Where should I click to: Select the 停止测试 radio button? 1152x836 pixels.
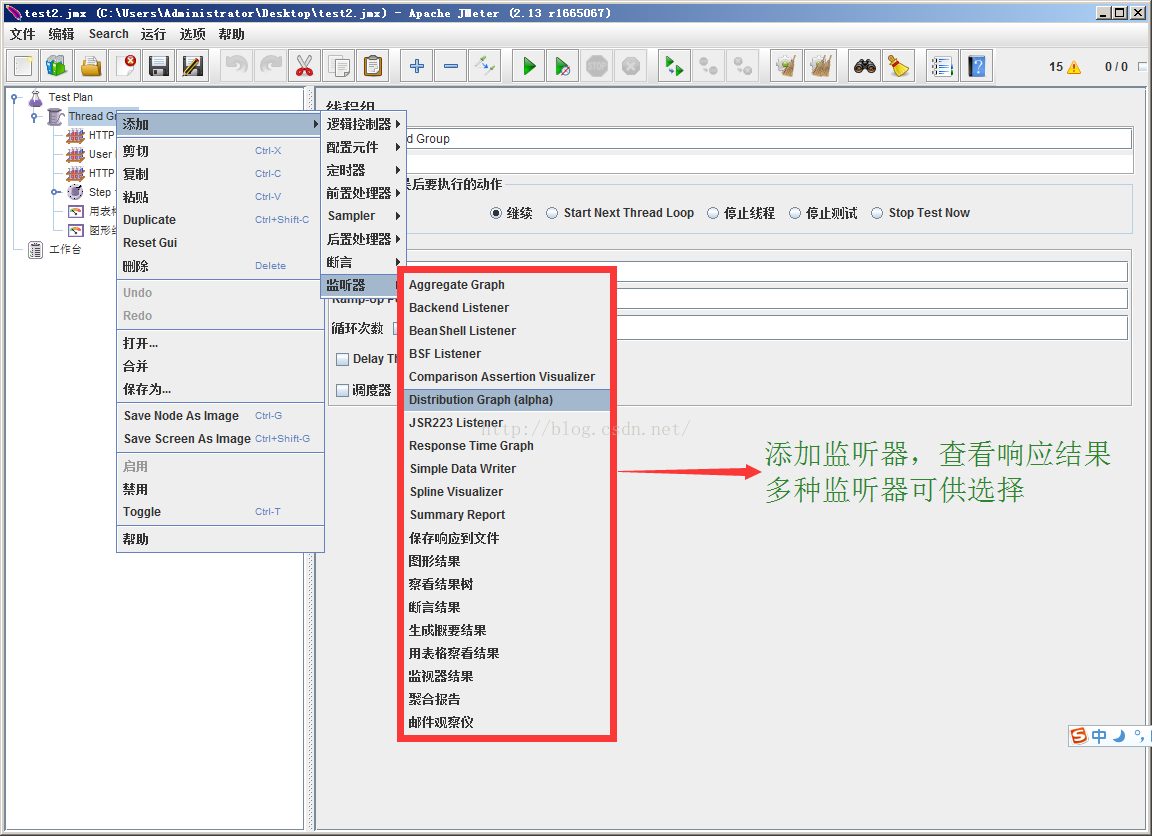[794, 213]
